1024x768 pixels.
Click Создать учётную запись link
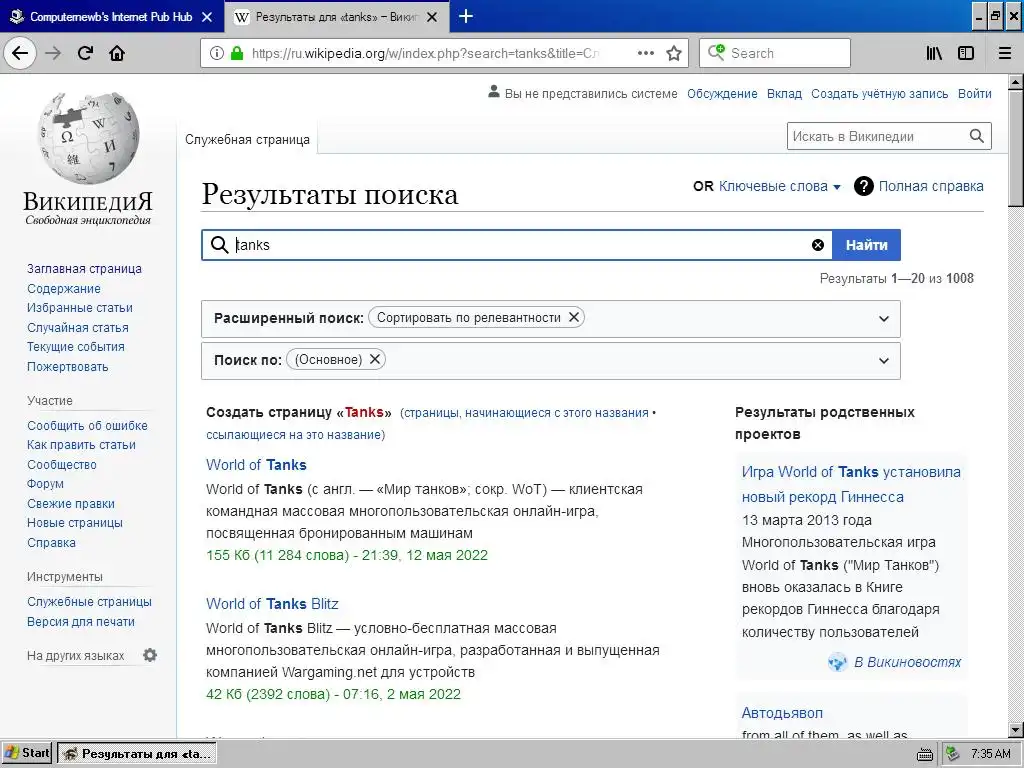[x=879, y=93]
